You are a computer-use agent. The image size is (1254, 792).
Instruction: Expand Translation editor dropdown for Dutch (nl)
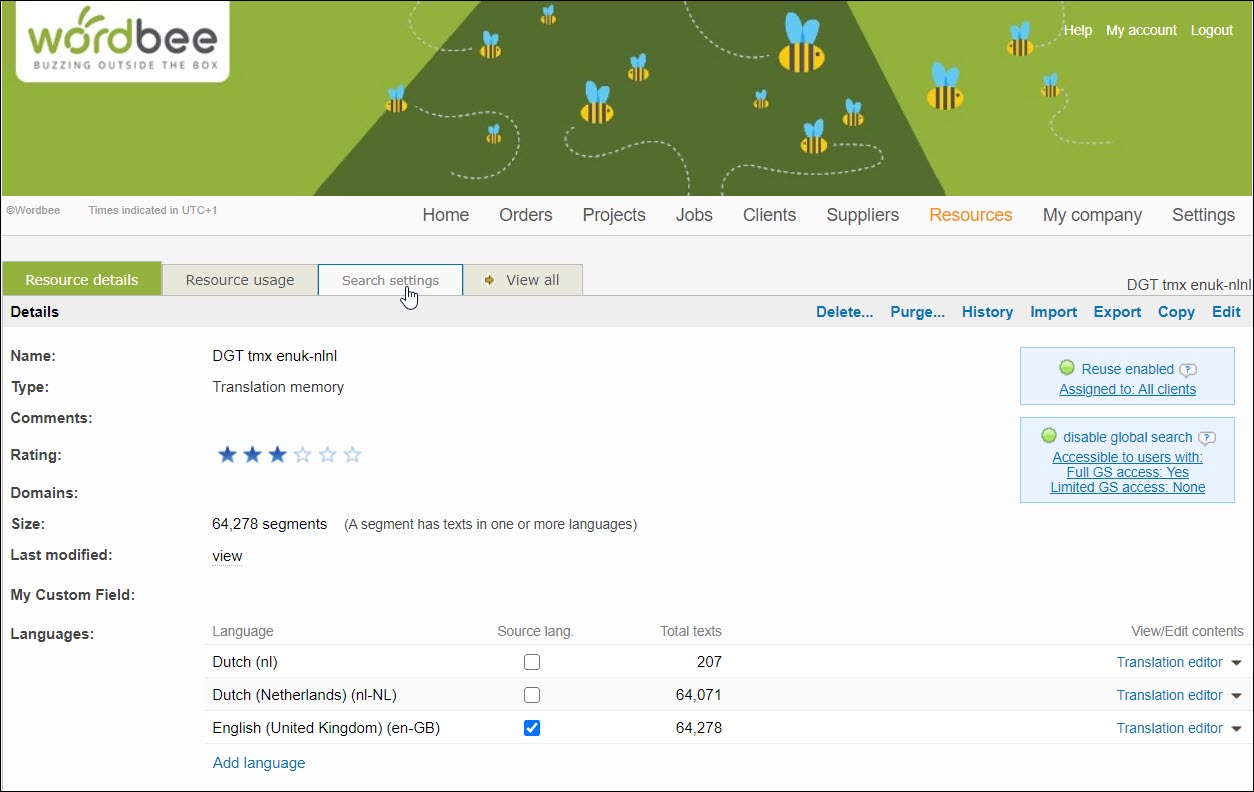pos(1236,663)
